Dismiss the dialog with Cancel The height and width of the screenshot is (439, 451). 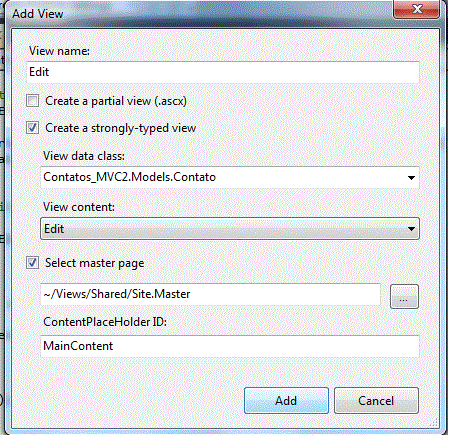tap(376, 400)
